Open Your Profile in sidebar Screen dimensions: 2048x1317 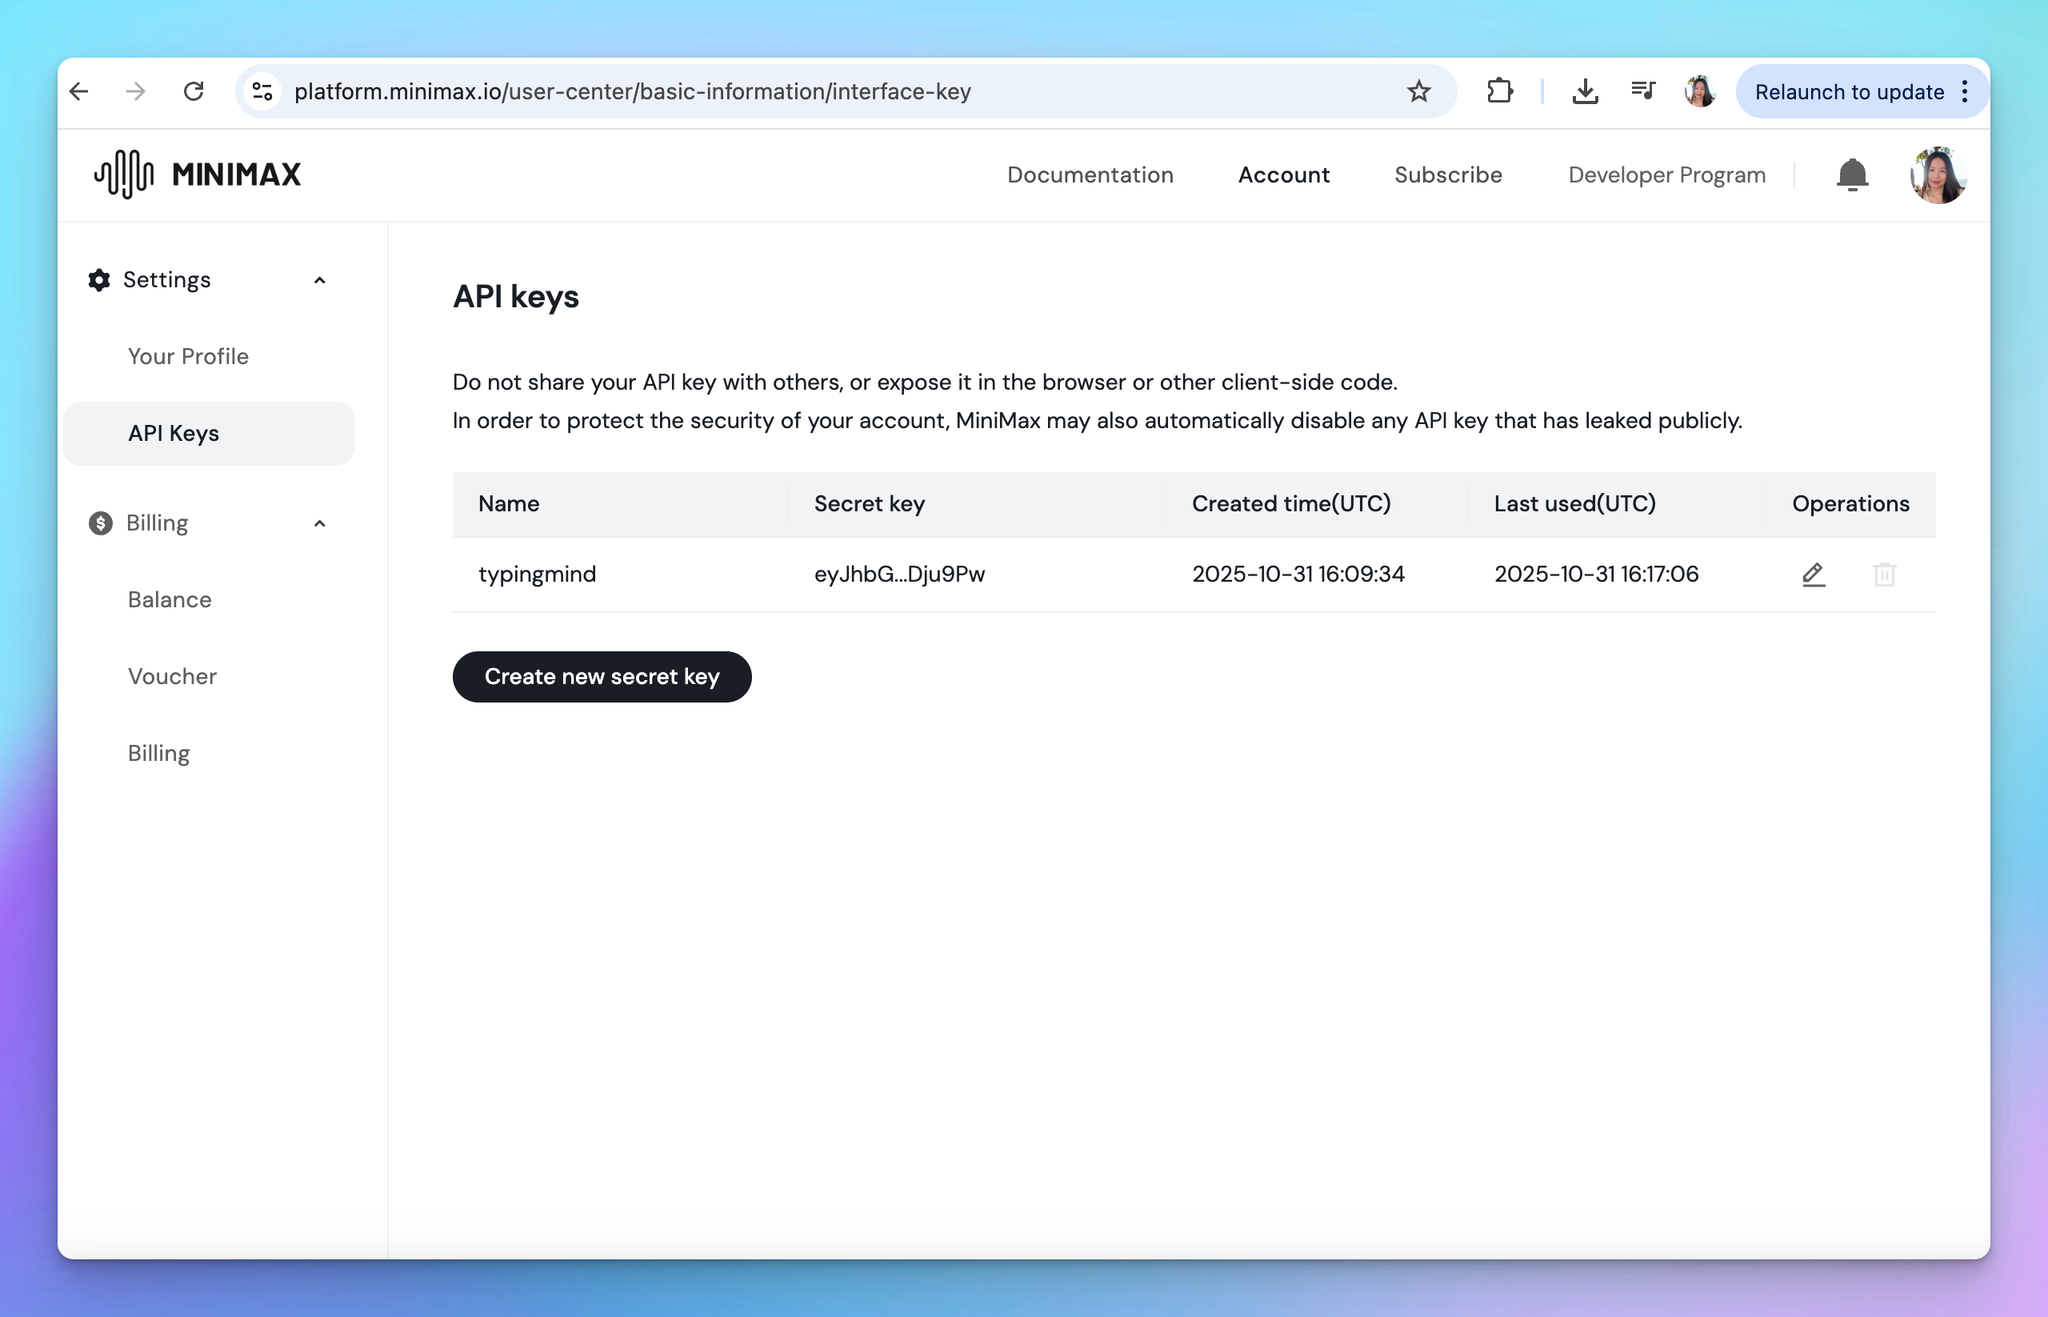(x=188, y=356)
